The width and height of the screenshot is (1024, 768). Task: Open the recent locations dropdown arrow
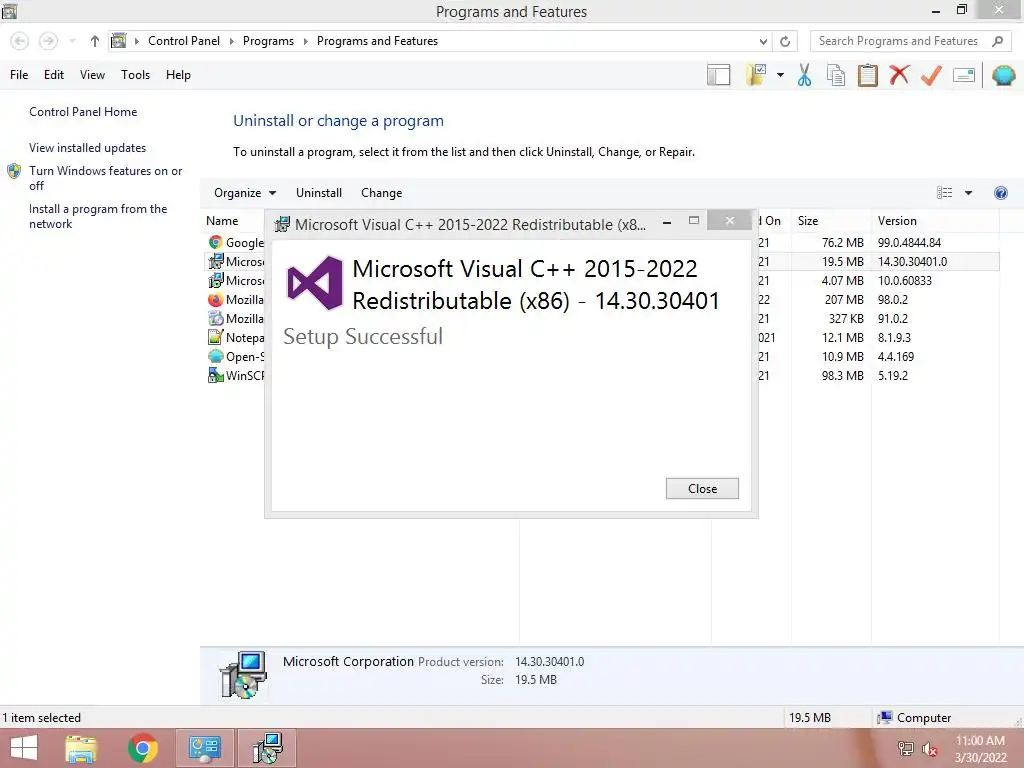[72, 41]
